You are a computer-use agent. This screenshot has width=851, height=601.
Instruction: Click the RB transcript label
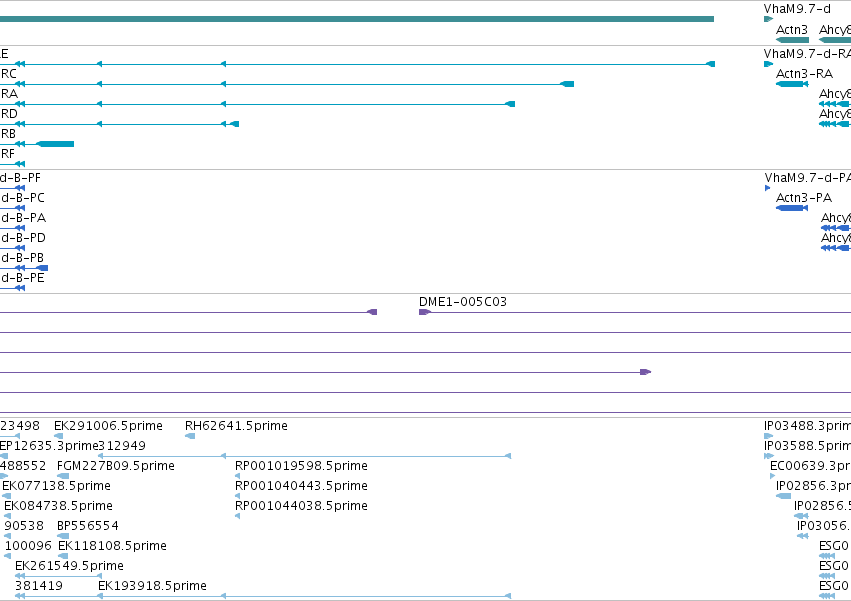click(x=9, y=134)
